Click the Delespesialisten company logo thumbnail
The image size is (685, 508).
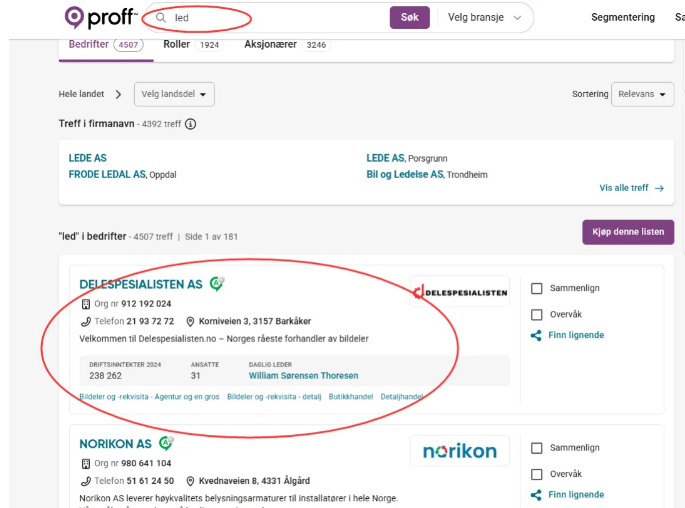tap(460, 292)
